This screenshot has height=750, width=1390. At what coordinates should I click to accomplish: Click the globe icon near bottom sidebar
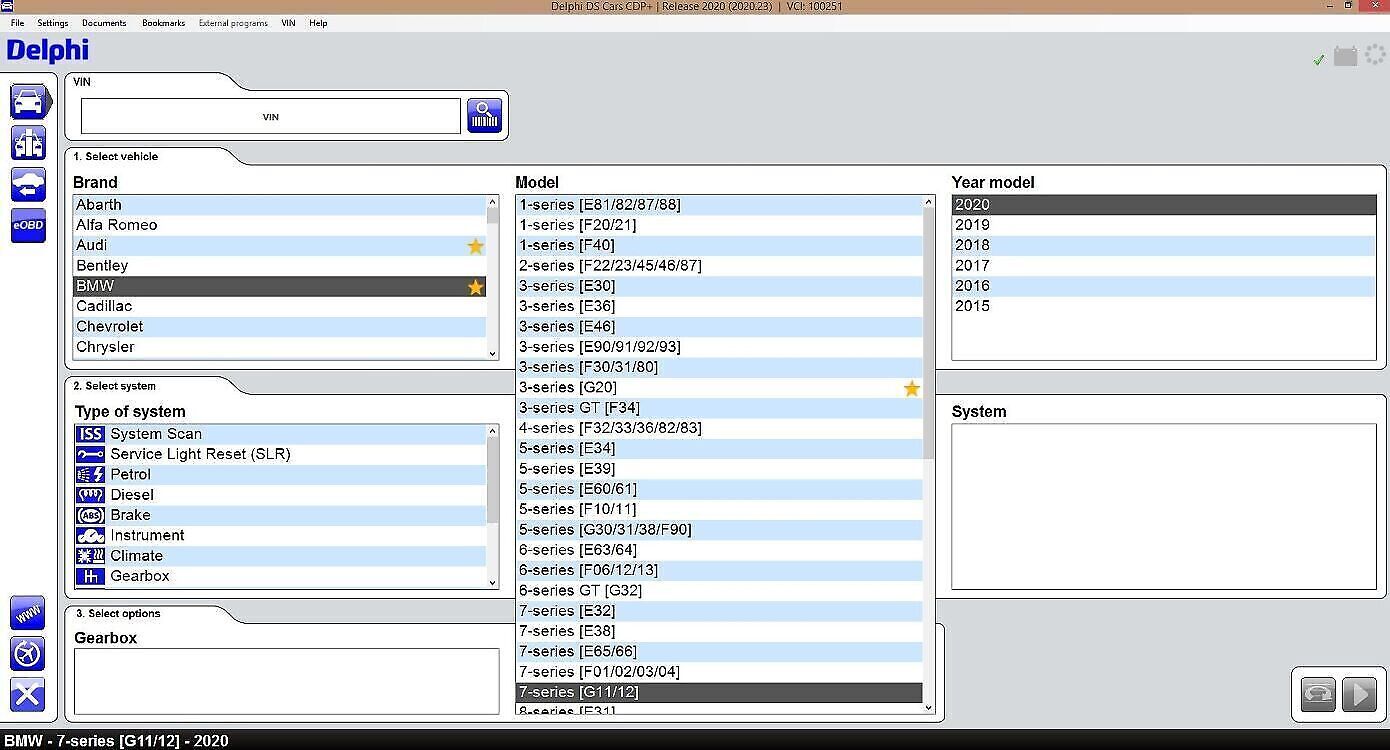(27, 654)
